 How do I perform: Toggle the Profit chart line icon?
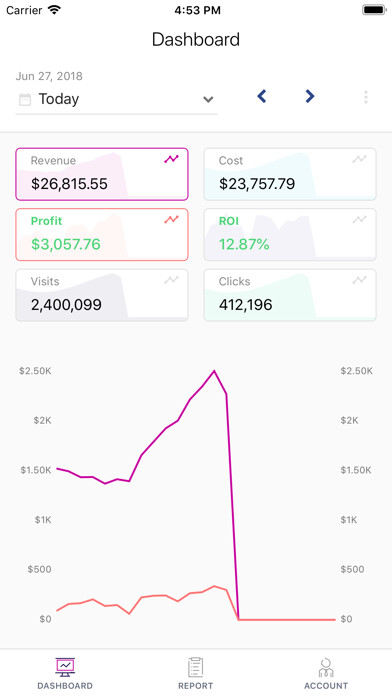pos(171,219)
